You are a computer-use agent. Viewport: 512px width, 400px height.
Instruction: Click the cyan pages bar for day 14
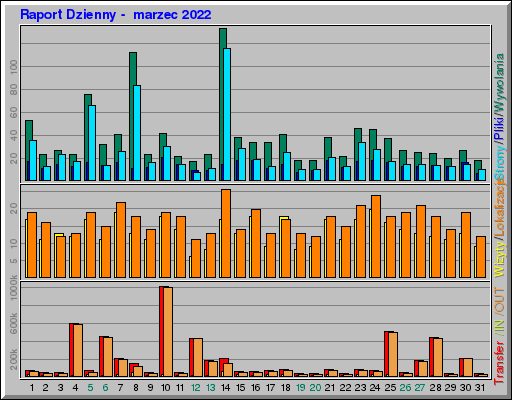(x=227, y=114)
